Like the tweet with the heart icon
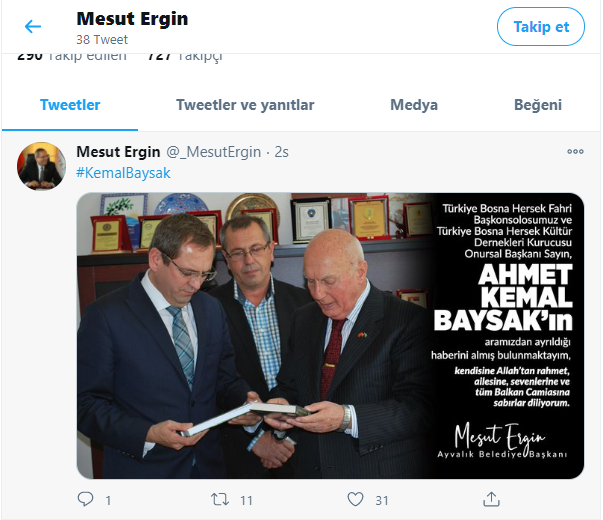Image resolution: width=603 pixels, height=520 pixels. pos(355,499)
